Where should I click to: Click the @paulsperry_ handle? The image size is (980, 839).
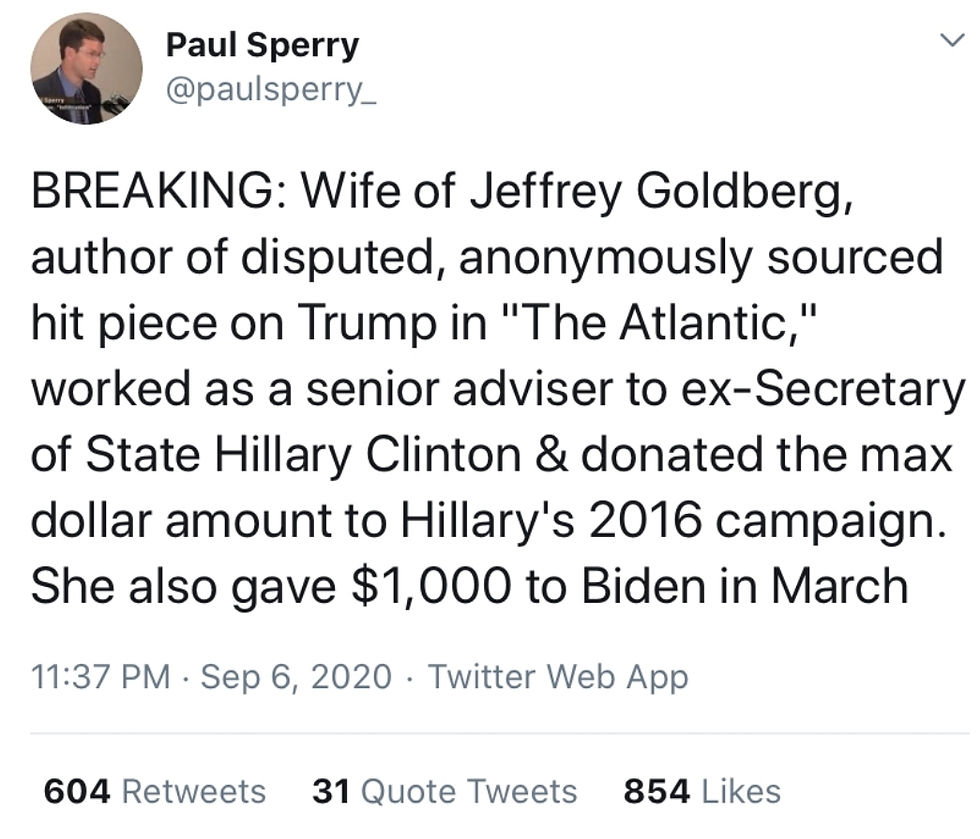point(269,93)
